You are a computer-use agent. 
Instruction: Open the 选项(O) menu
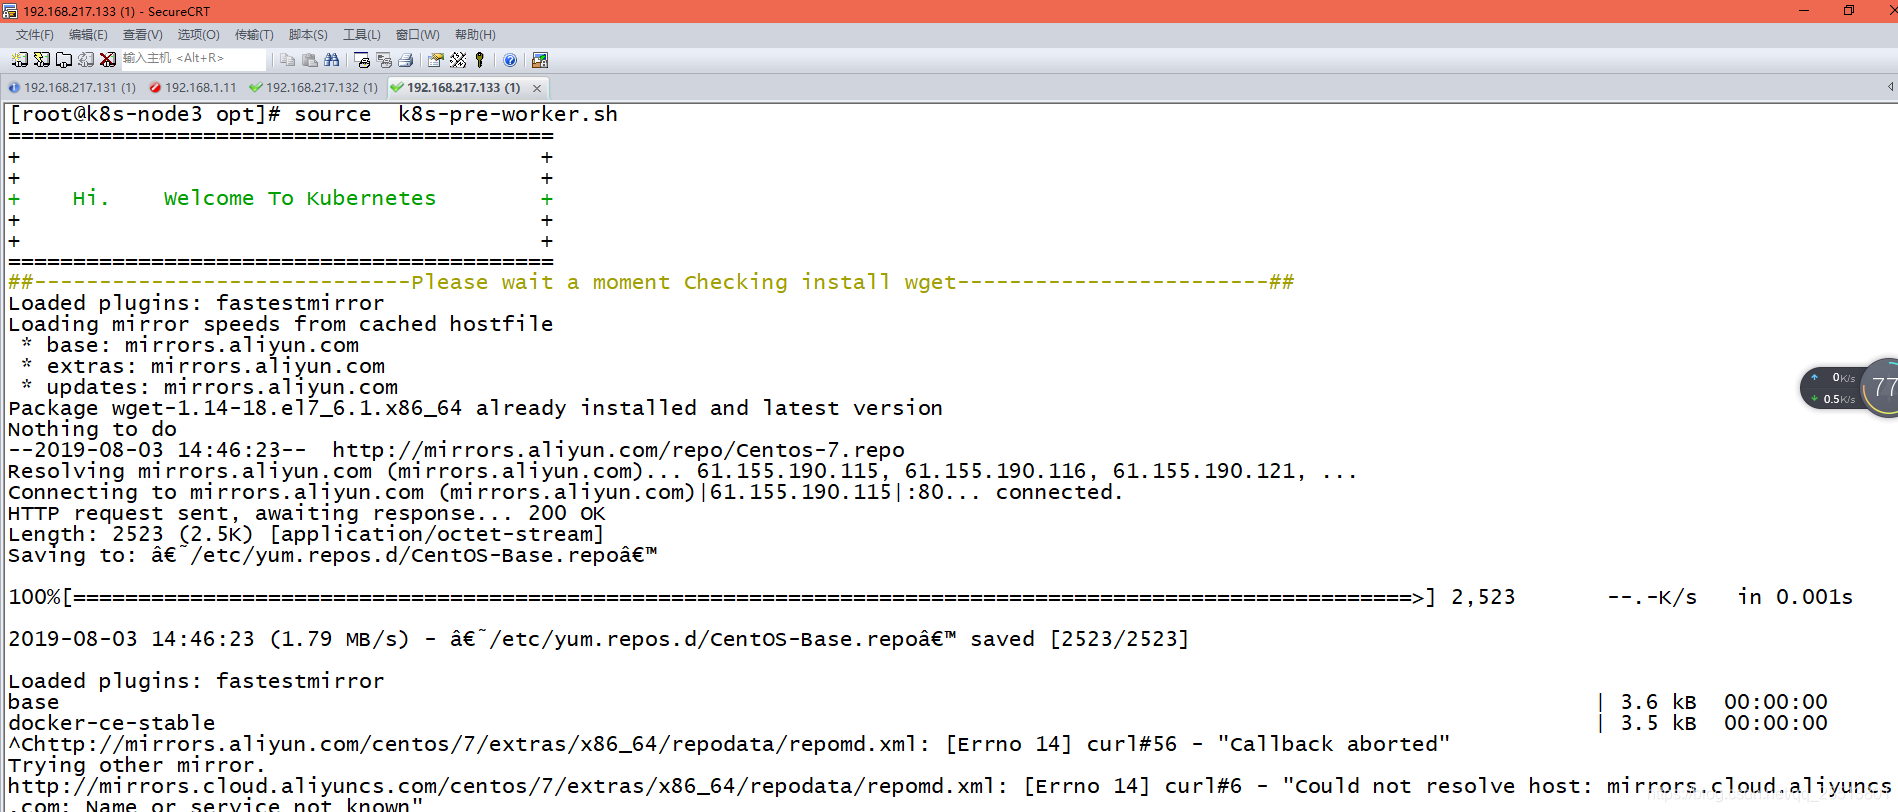(x=198, y=35)
